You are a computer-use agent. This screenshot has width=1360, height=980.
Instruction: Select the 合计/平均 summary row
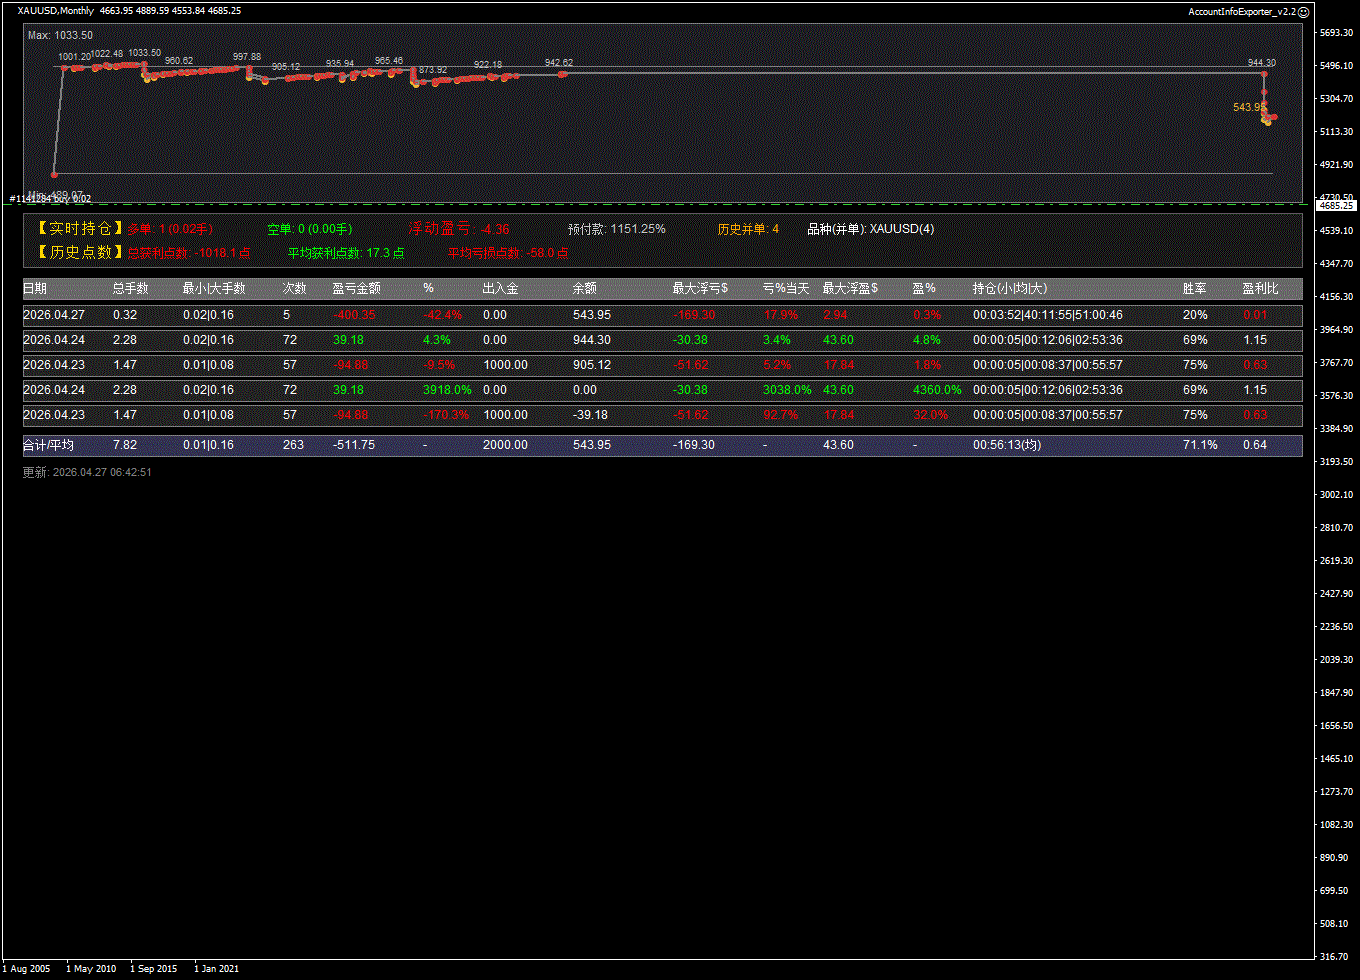(48, 445)
